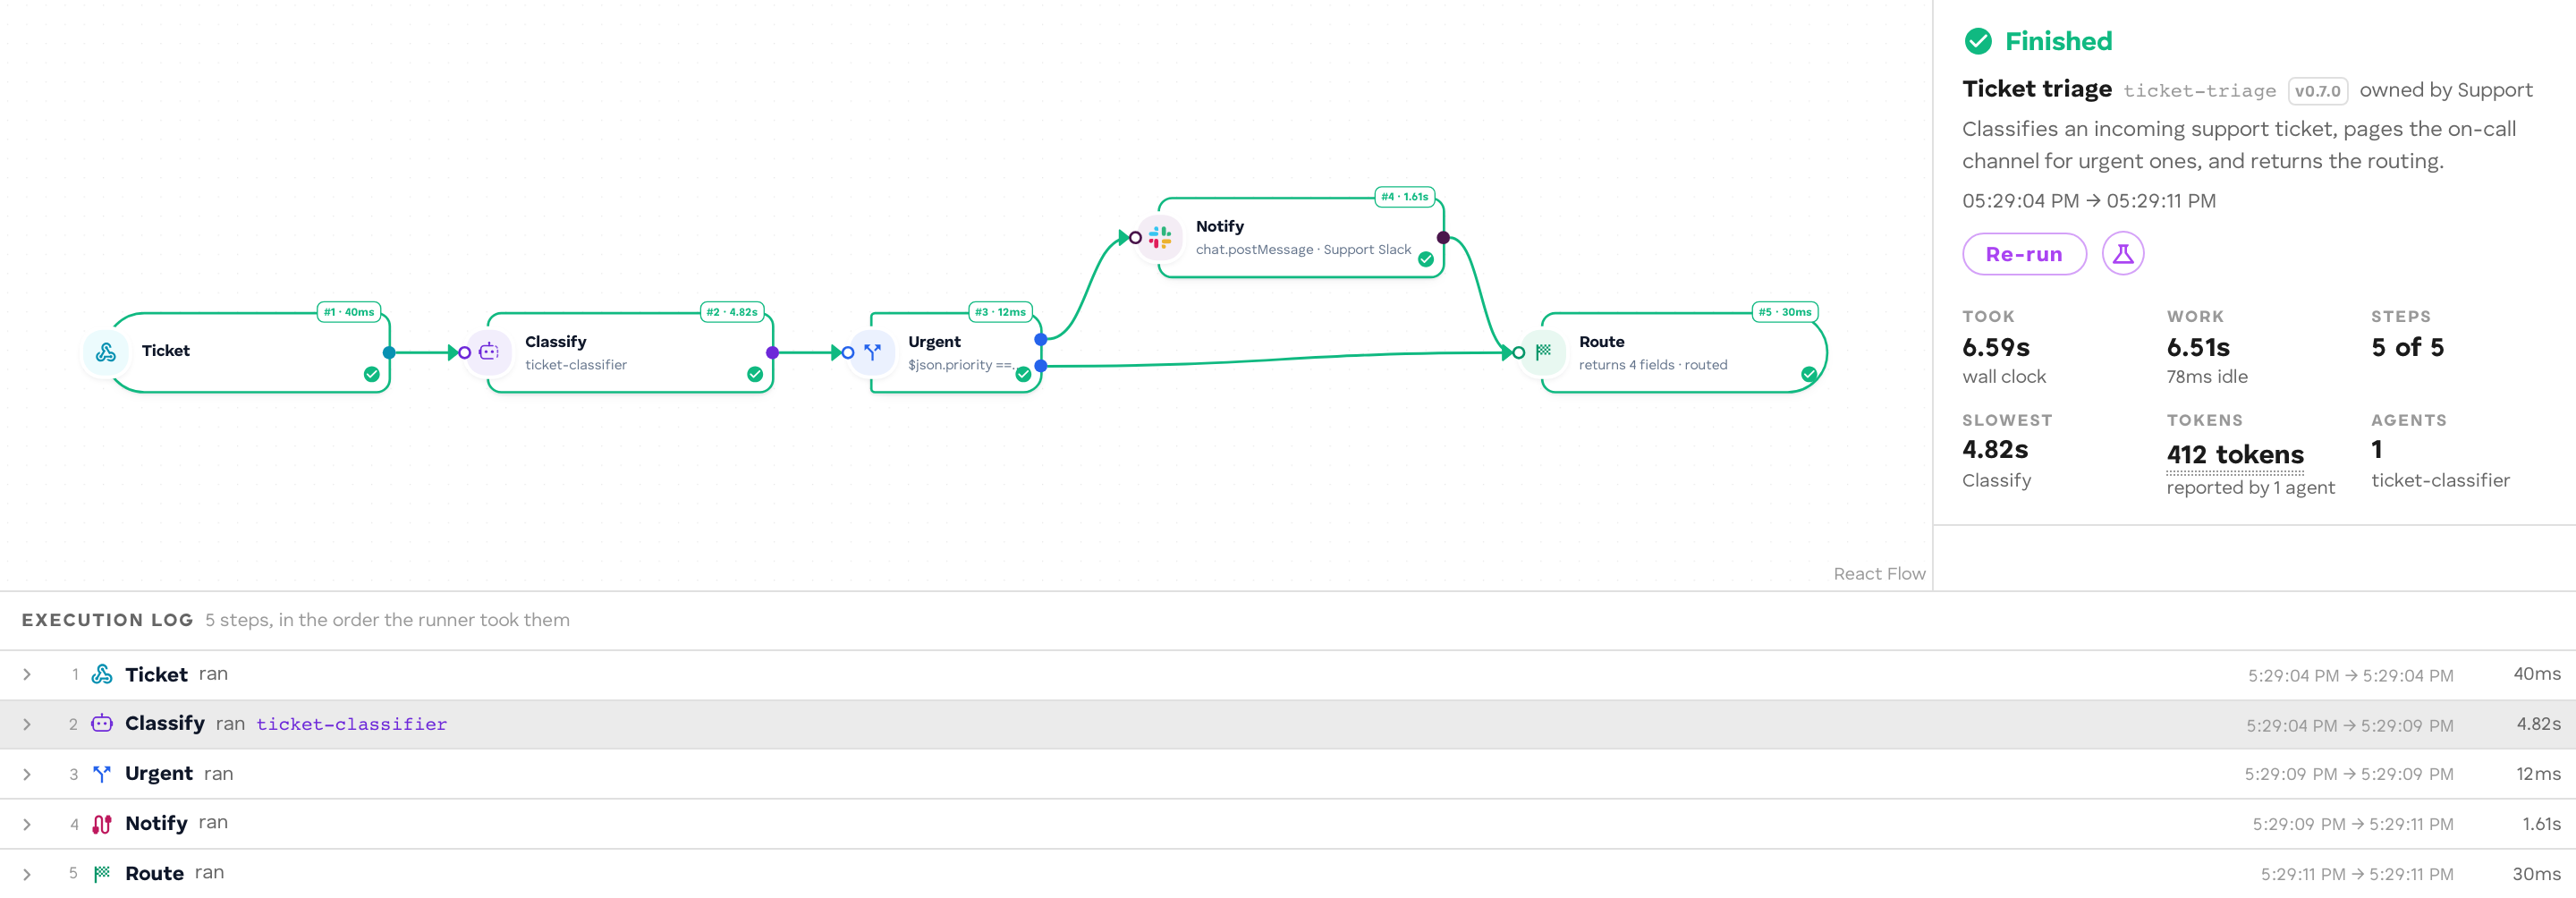The image size is (2576, 898).
Task: Click the Urgent node branch icon
Action: coord(873,352)
